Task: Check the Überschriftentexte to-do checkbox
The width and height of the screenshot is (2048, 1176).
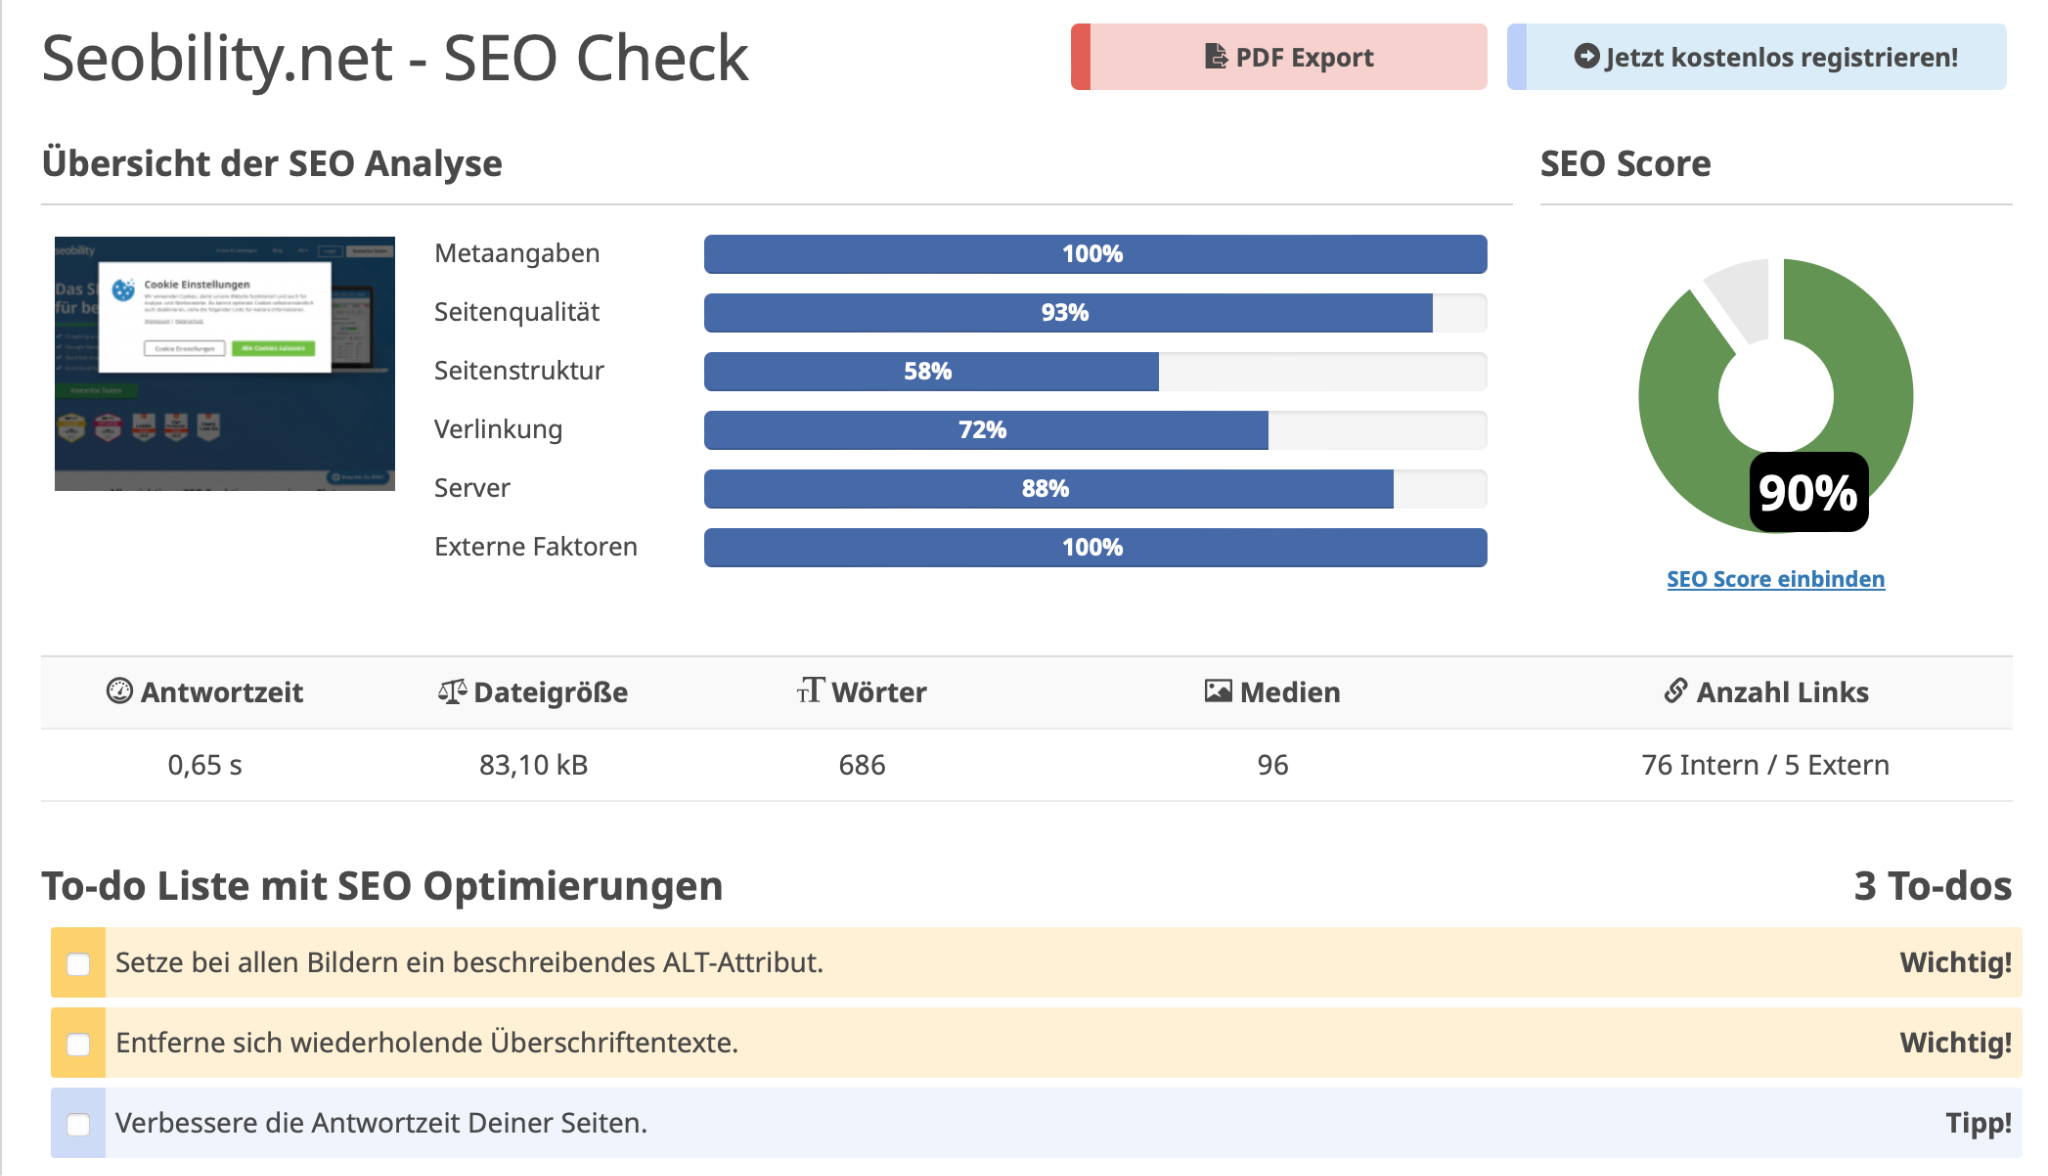Action: pos(78,1043)
